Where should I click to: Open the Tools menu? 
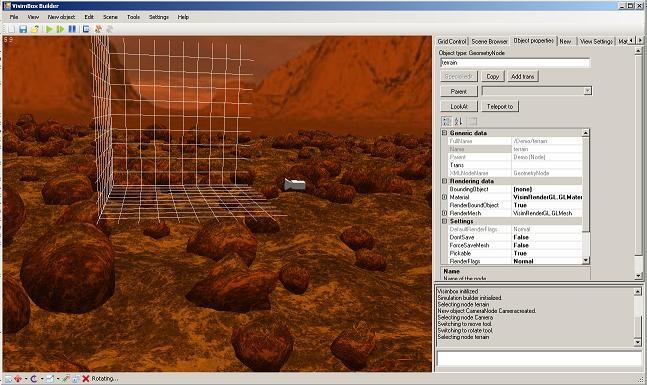(133, 17)
